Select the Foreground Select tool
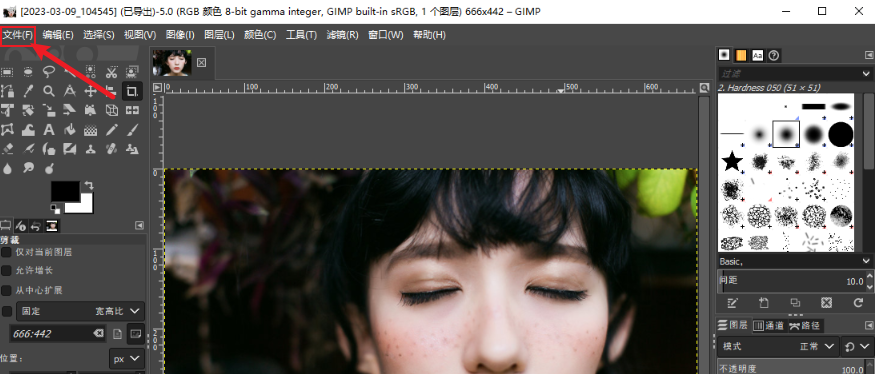875x374 pixels. 132,72
